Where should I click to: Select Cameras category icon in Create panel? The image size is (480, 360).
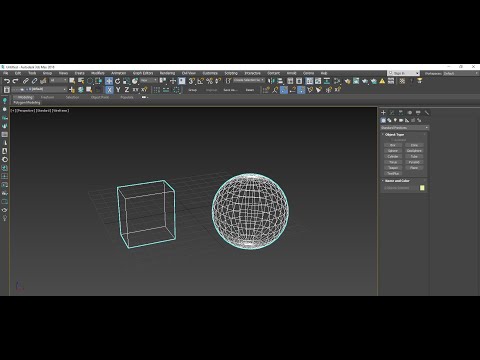[x=401, y=120]
